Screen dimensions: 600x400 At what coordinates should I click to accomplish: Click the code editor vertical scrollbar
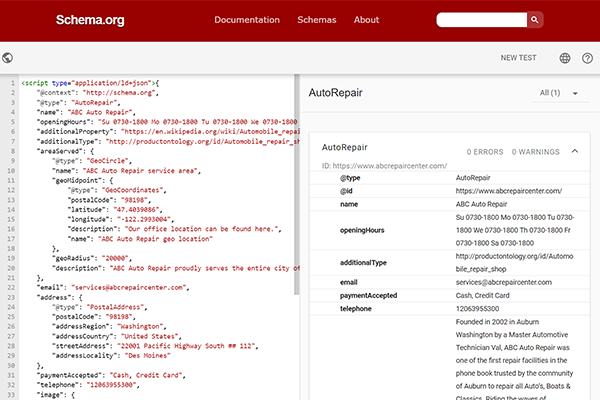(297, 184)
